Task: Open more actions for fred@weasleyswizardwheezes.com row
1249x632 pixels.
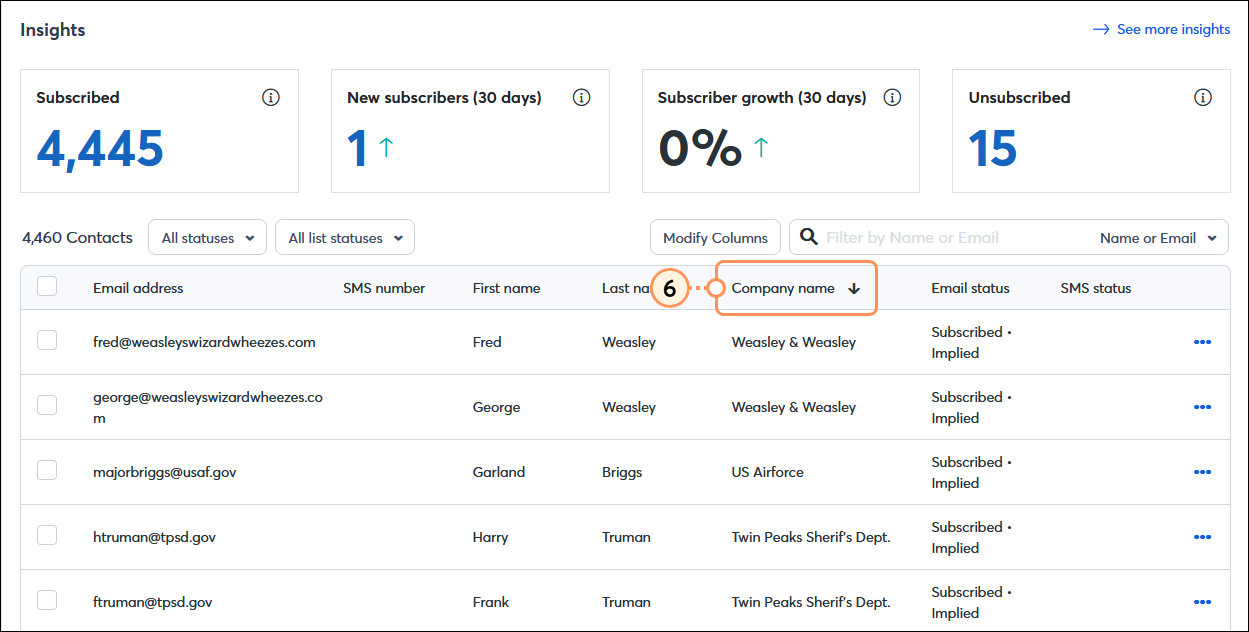Action: pos(1202,342)
